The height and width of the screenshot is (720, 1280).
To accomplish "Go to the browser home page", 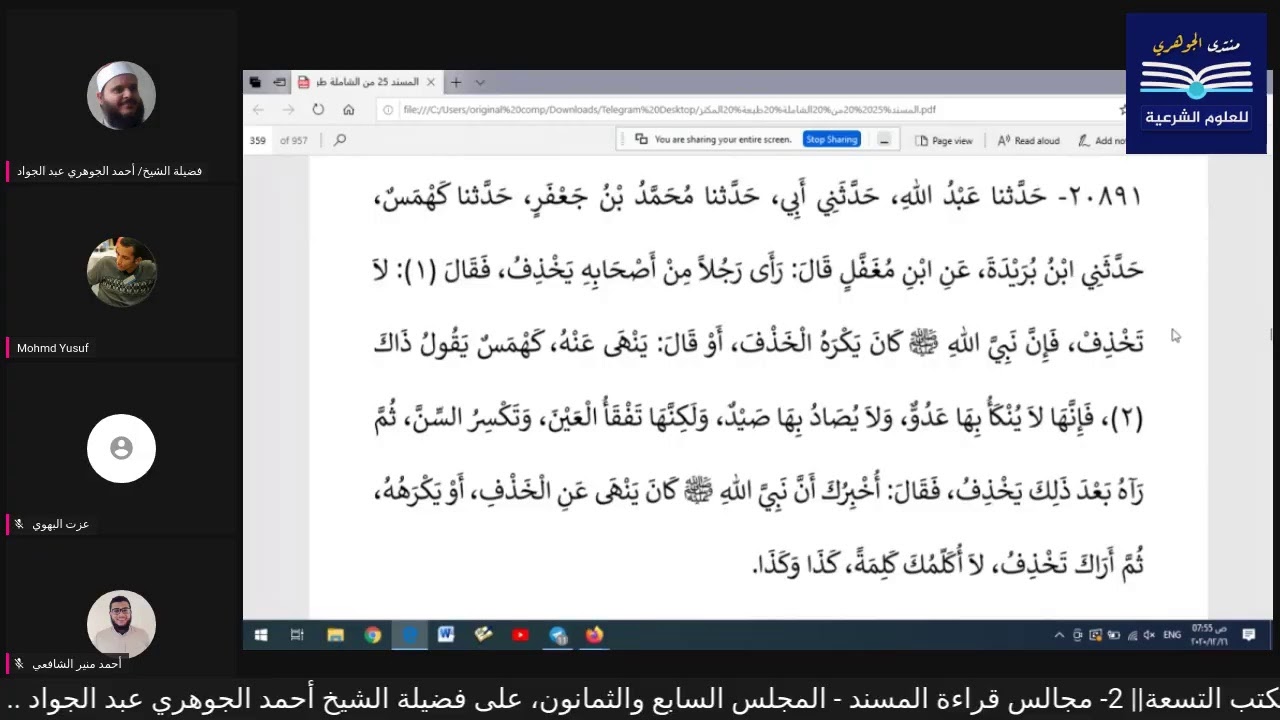I will point(348,110).
